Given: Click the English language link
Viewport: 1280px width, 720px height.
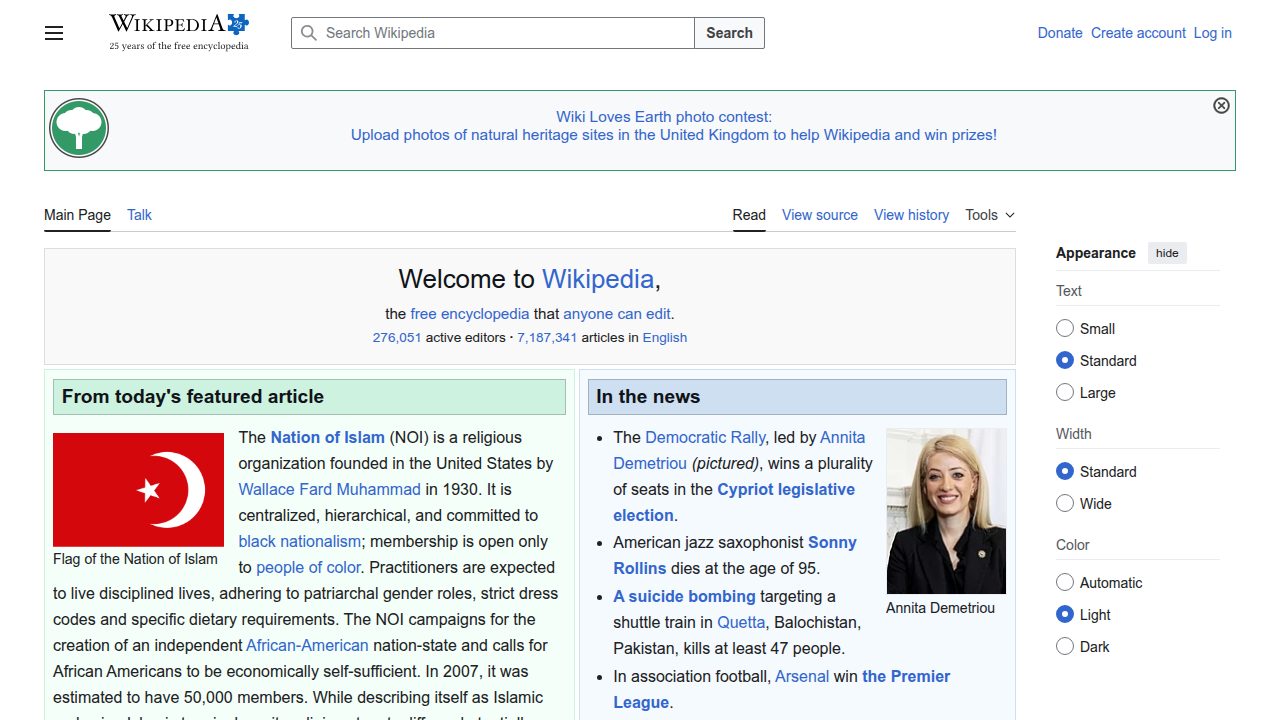Looking at the screenshot, I should coord(665,337).
